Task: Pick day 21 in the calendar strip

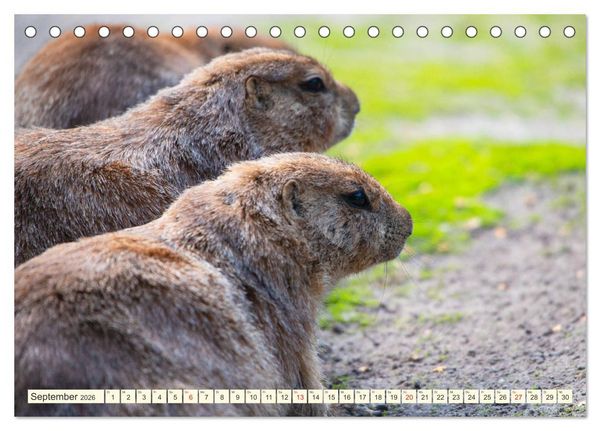Action: tap(425, 397)
